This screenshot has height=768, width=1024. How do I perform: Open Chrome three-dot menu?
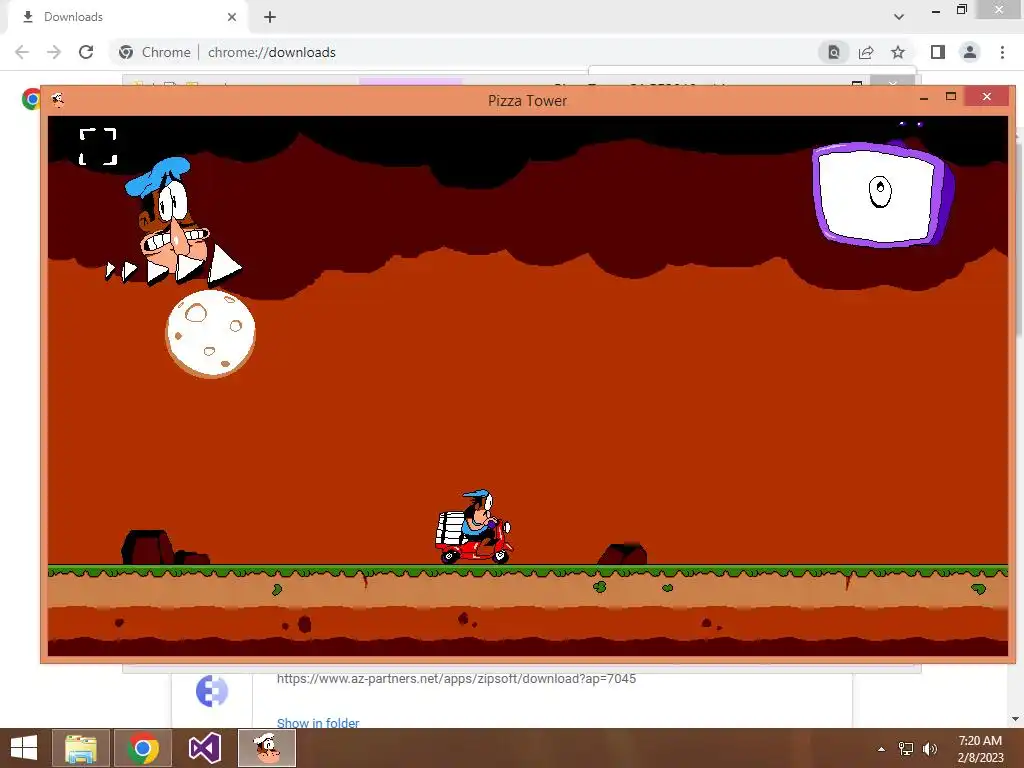[1002, 52]
